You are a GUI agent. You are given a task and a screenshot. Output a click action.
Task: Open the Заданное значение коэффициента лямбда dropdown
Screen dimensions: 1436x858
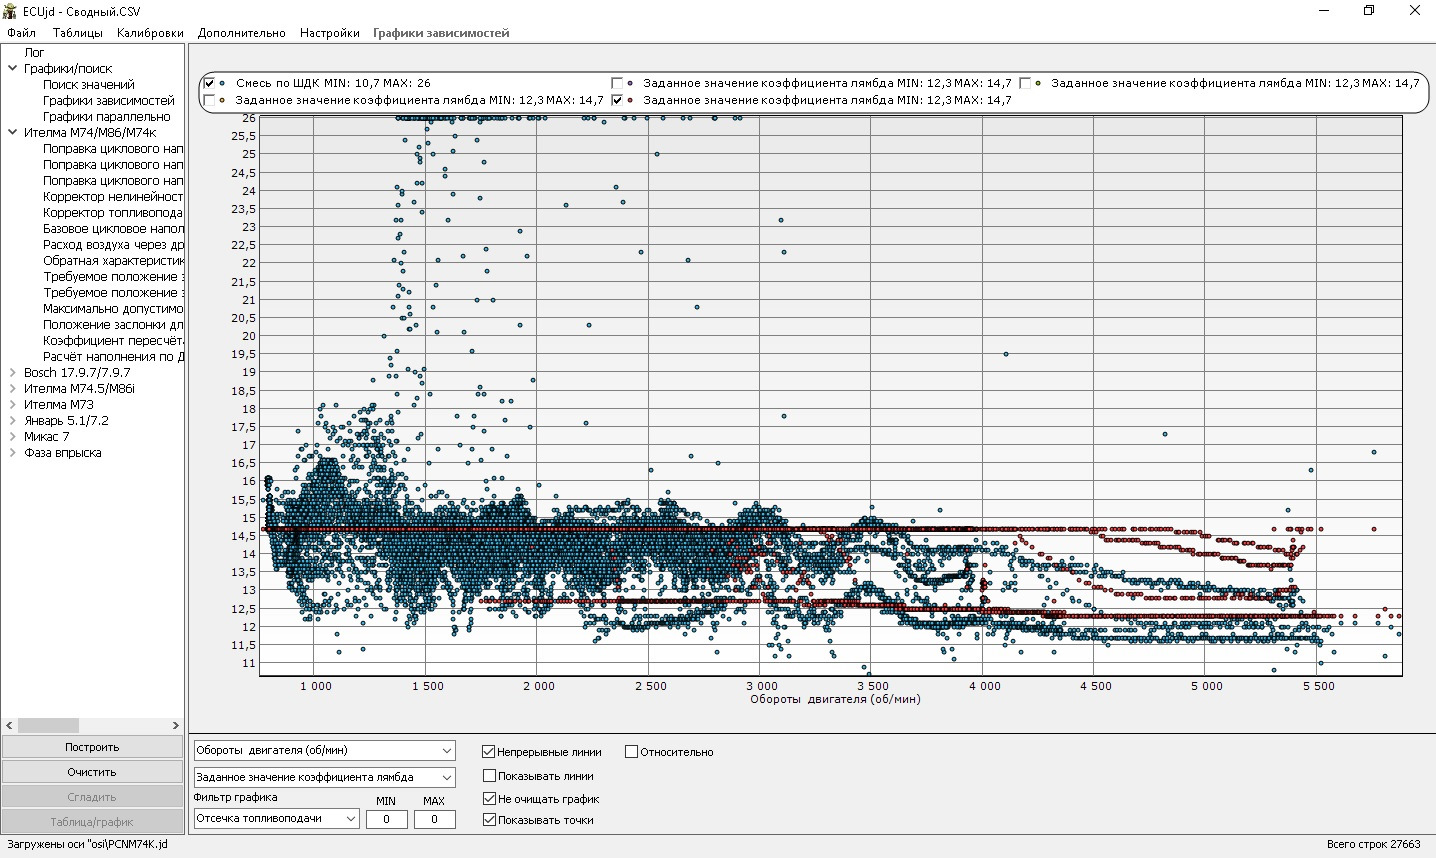click(x=324, y=777)
